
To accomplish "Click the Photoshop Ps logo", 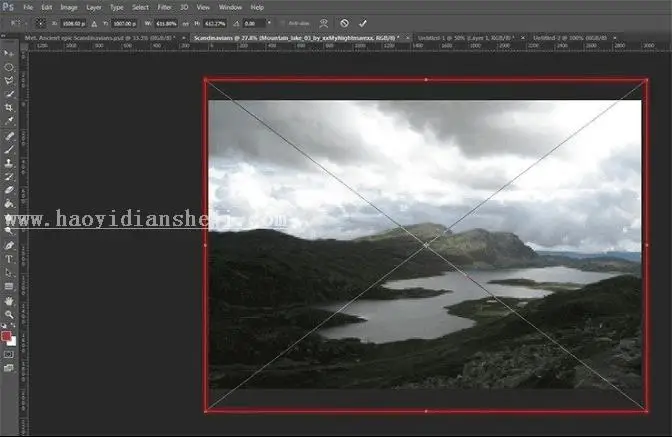I will 8,7.
